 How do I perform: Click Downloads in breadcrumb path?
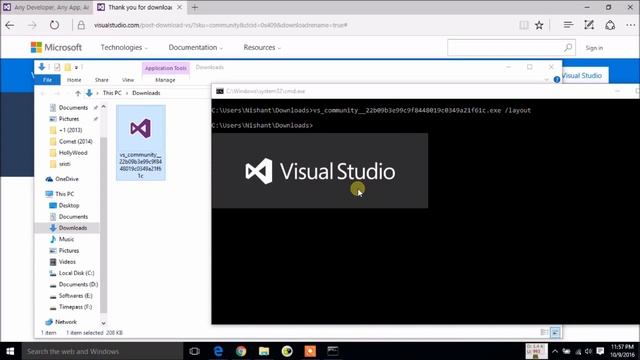pos(146,93)
